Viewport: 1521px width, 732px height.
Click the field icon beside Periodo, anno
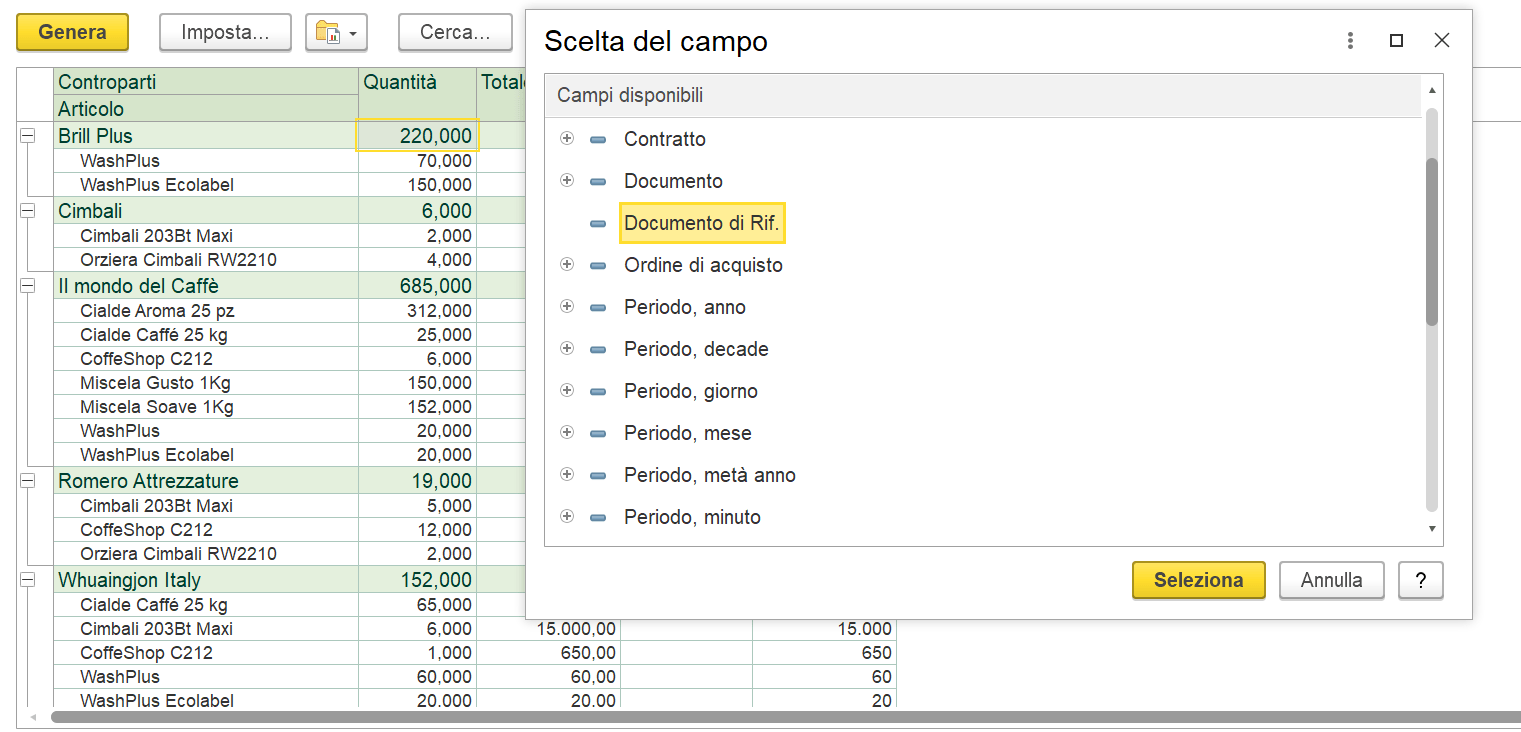point(598,308)
